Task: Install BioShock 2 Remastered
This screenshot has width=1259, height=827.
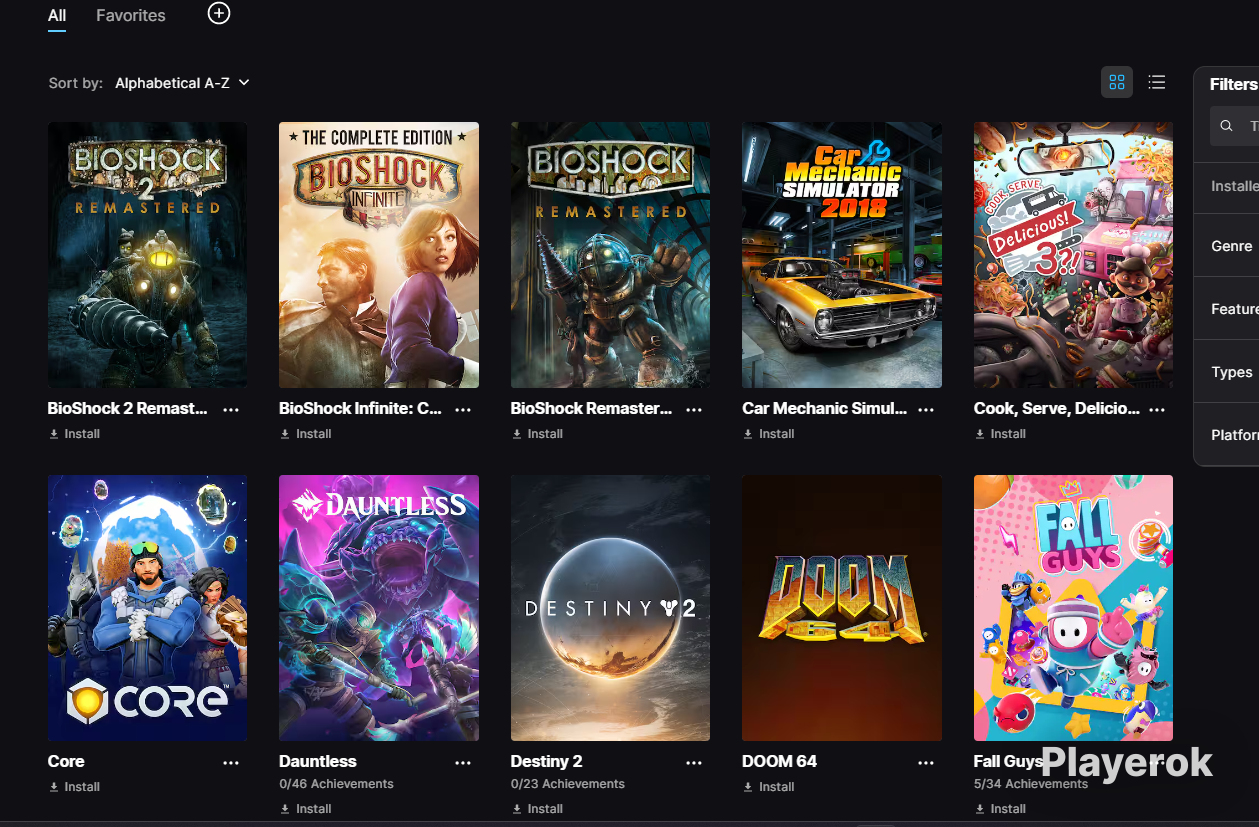Action: pyautogui.click(x=74, y=434)
